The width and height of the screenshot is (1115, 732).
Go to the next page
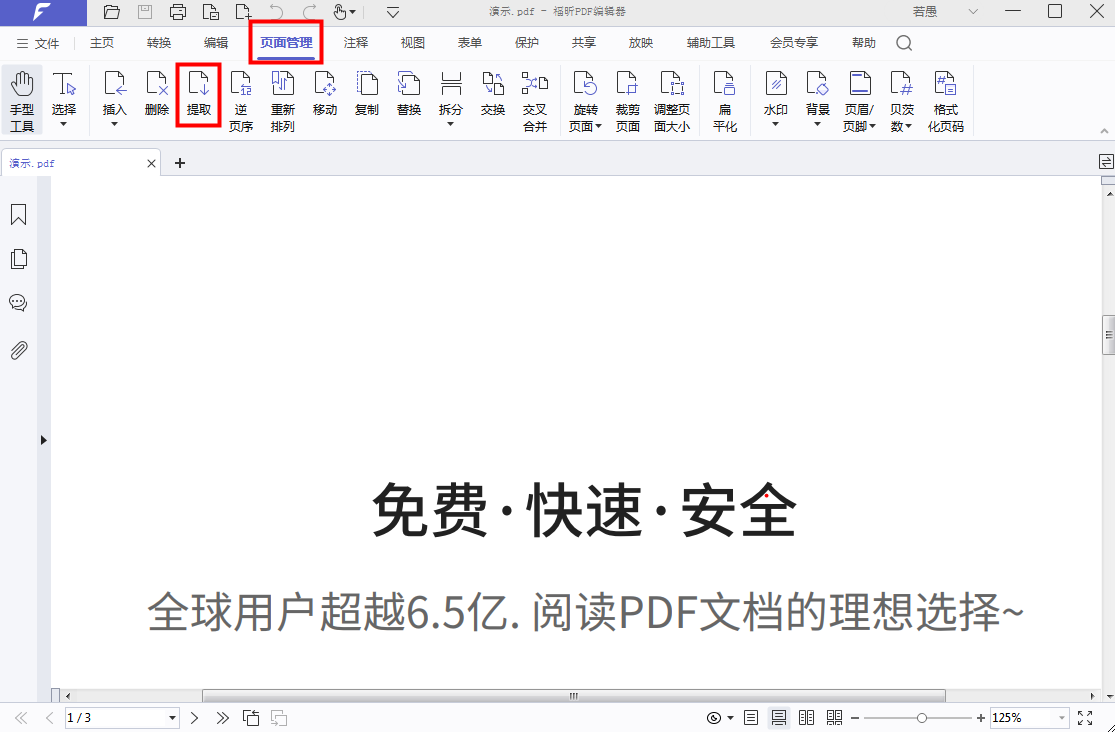194,718
